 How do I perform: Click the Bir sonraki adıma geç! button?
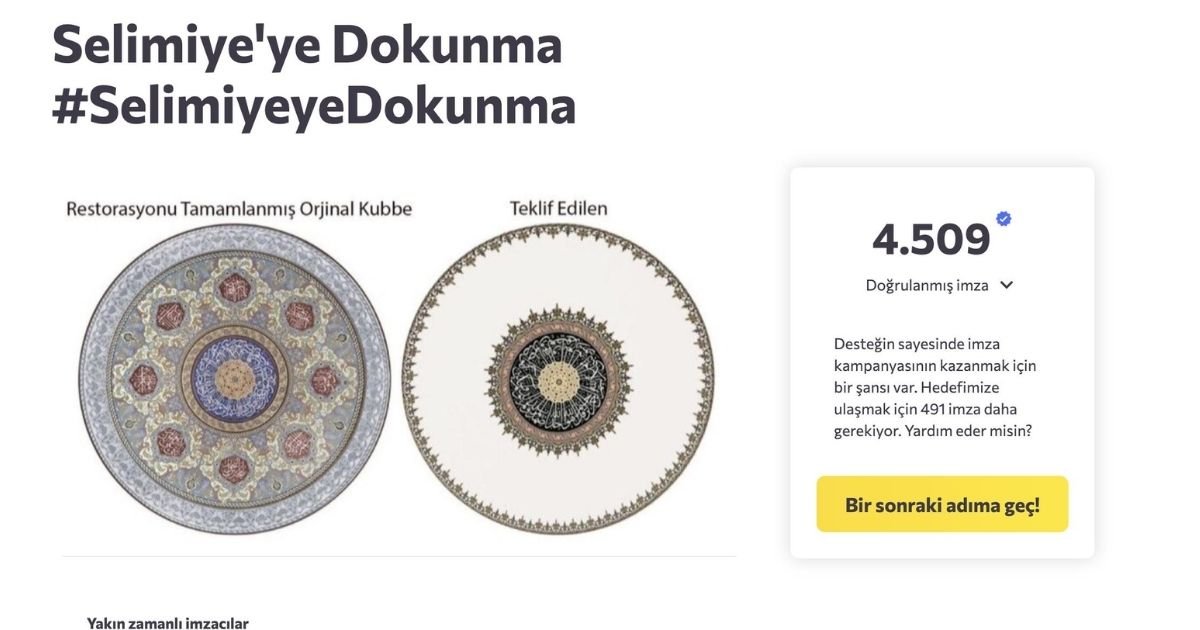[941, 506]
